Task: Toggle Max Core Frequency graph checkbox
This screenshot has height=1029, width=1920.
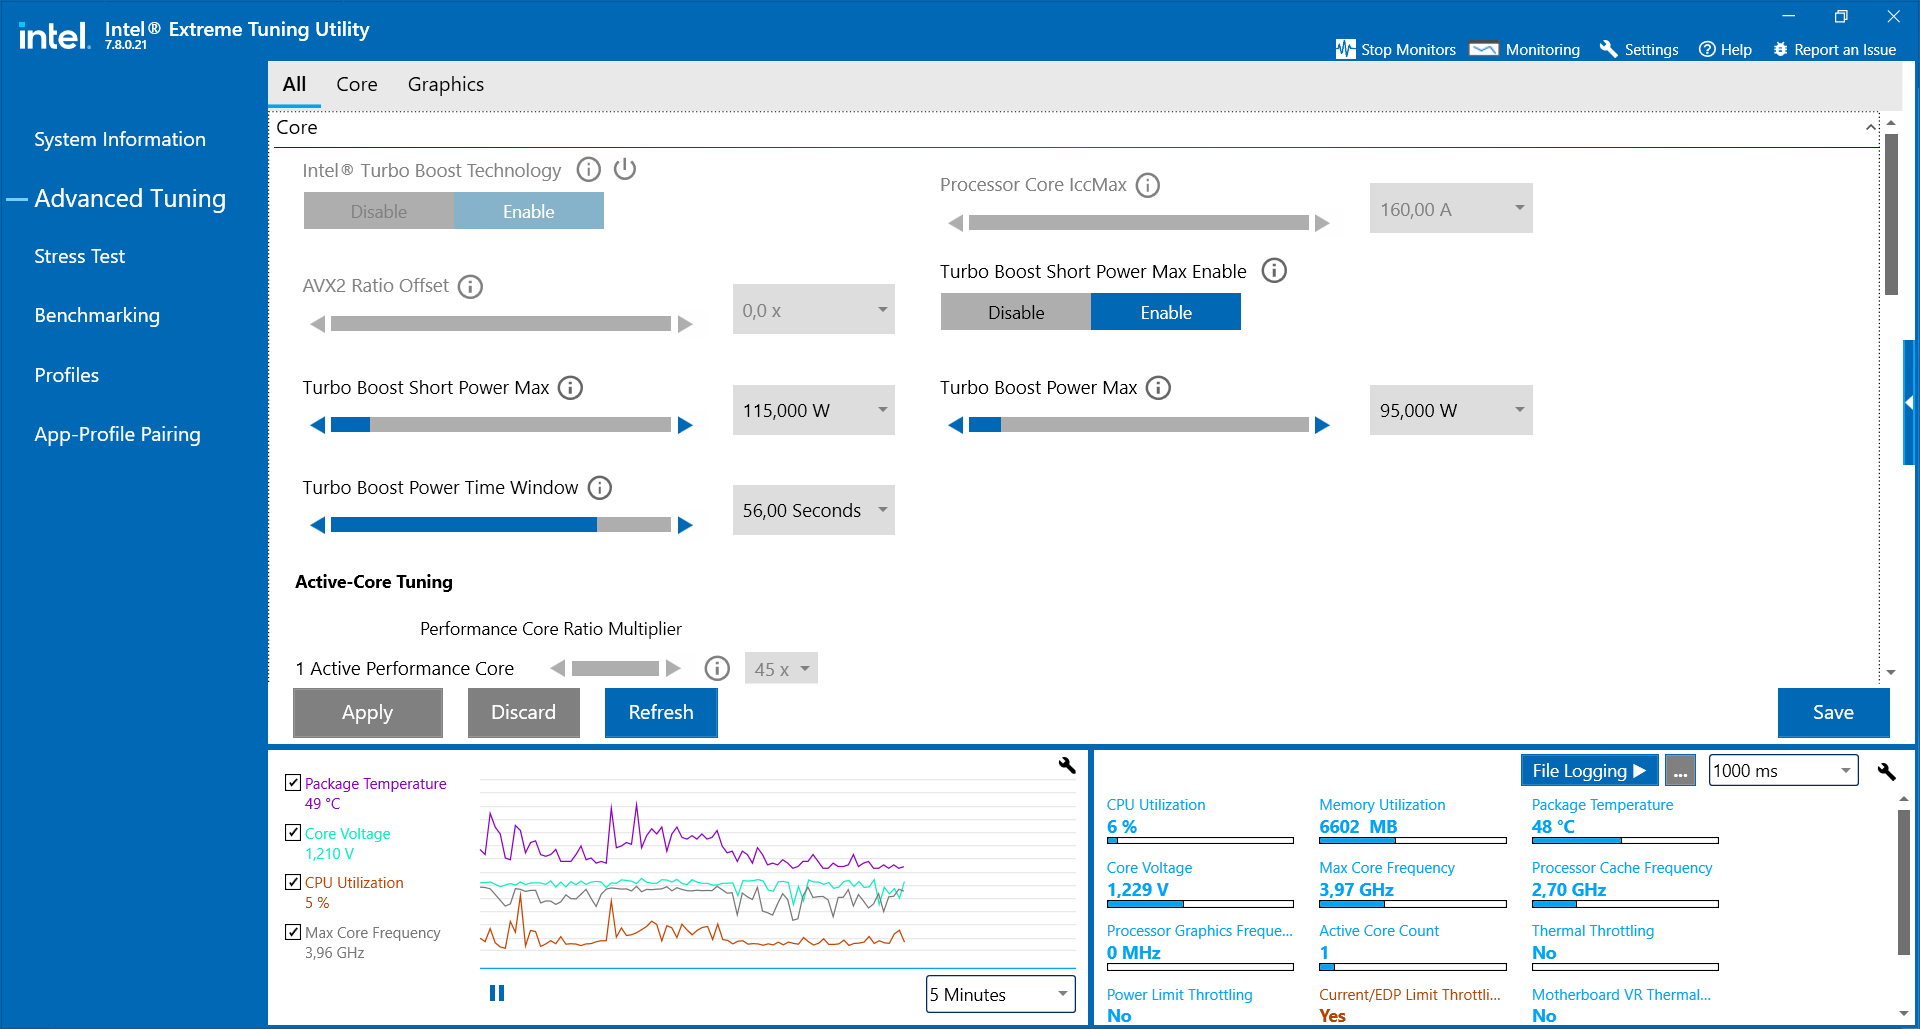Action: (x=293, y=931)
